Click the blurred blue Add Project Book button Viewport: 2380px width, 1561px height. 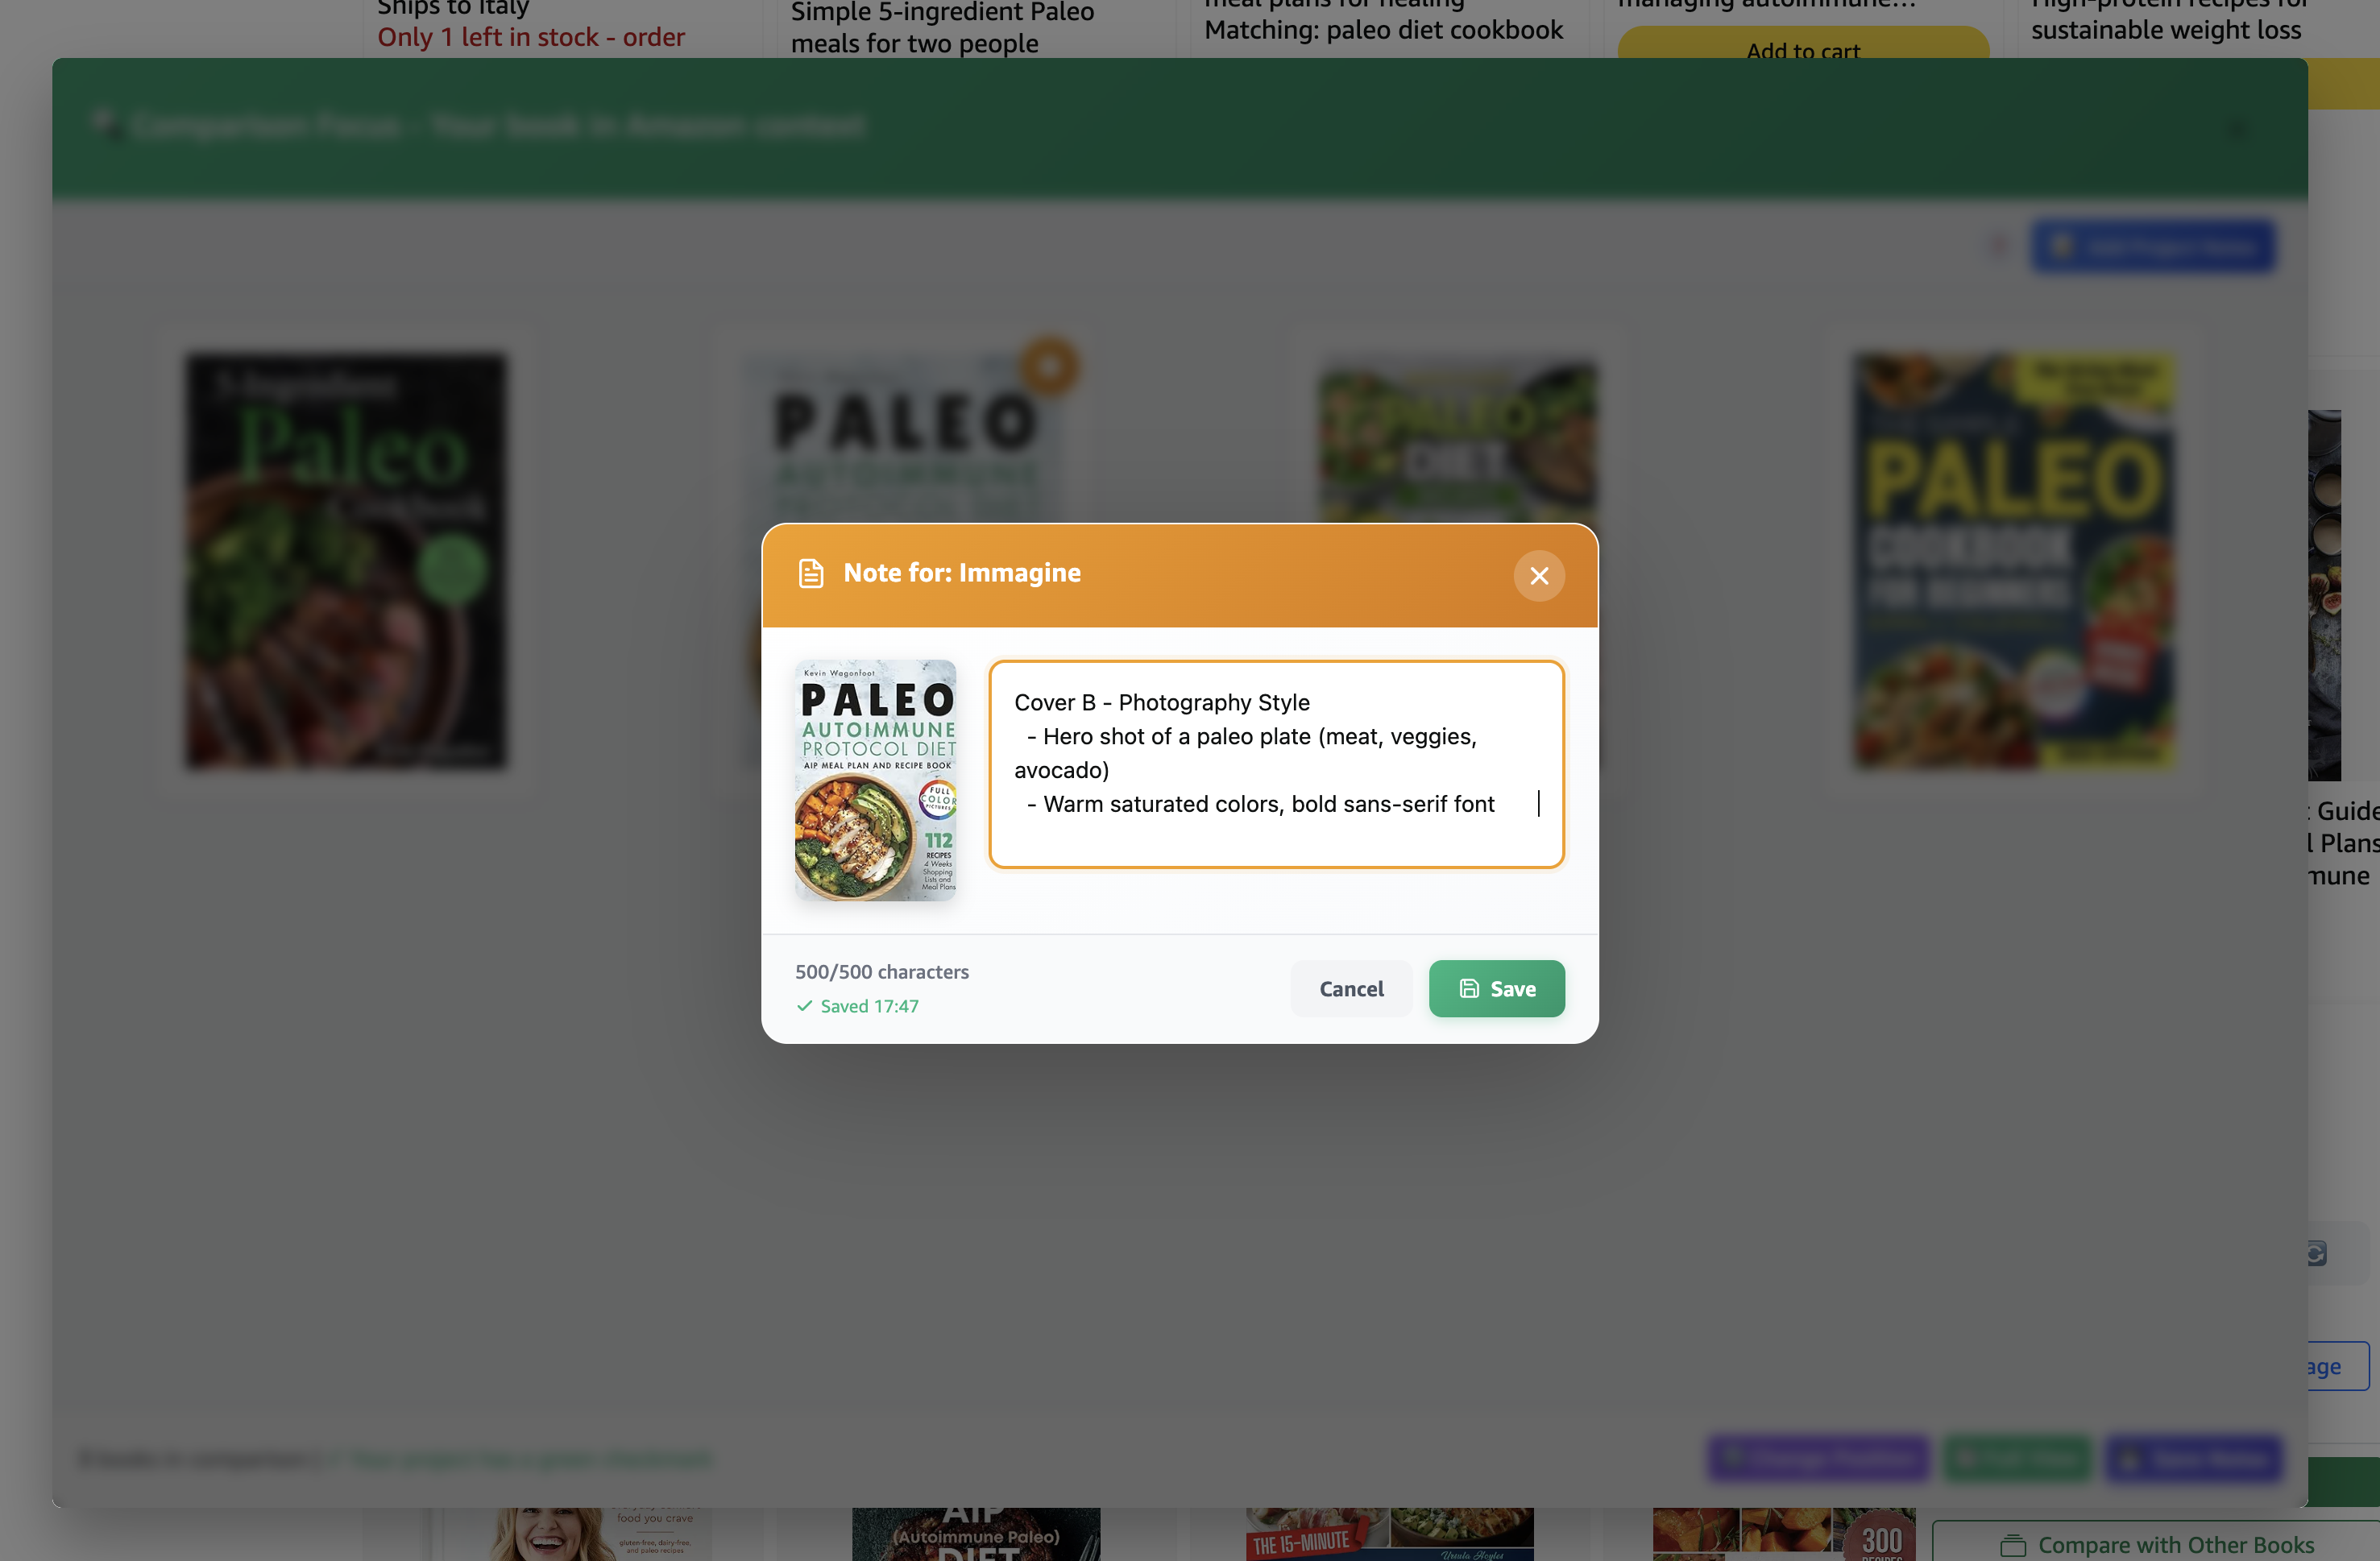[2153, 246]
